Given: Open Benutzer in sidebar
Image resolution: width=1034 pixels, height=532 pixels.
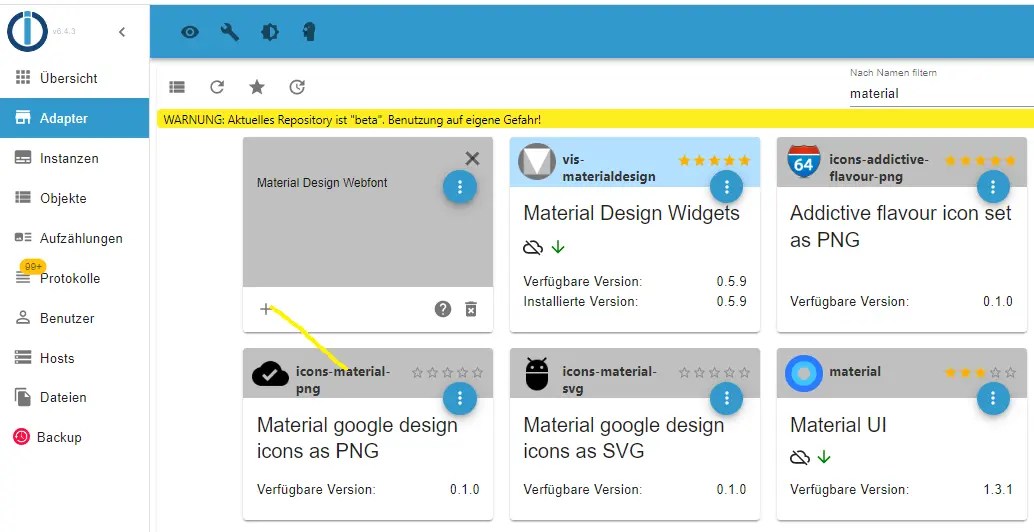Looking at the screenshot, I should tap(75, 318).
